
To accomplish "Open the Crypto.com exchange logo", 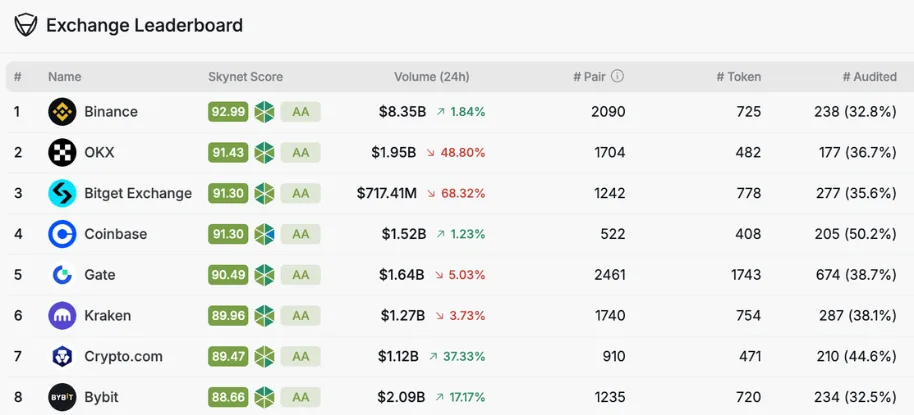I will tap(62, 357).
